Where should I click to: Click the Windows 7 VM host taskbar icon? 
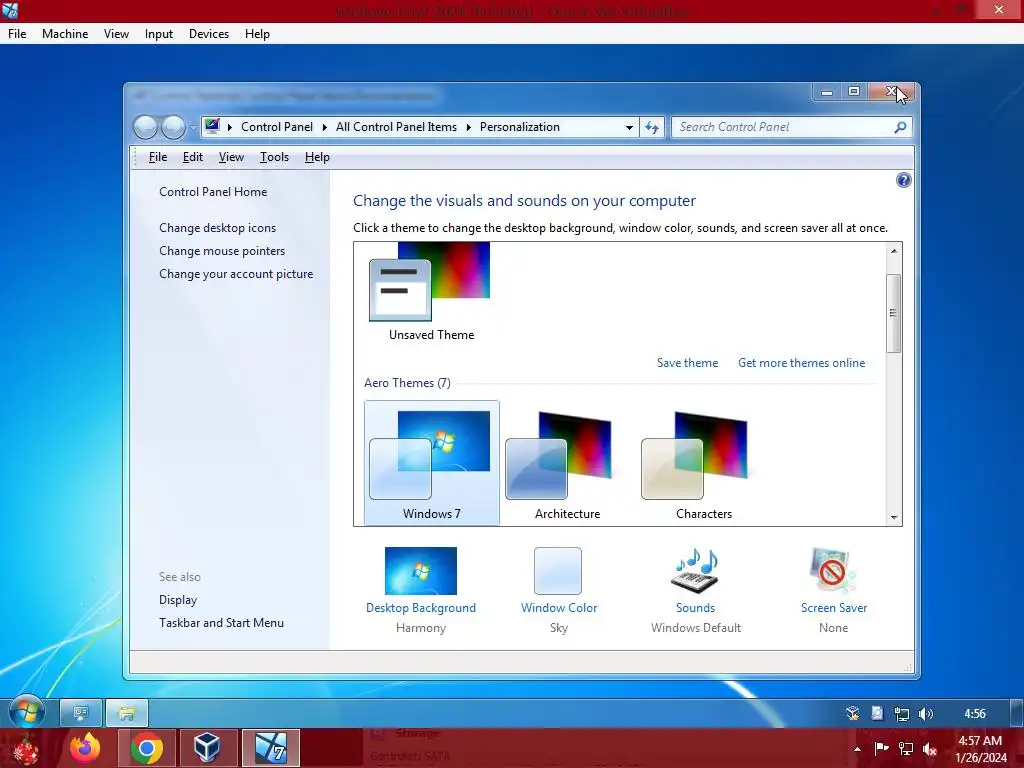coord(270,748)
